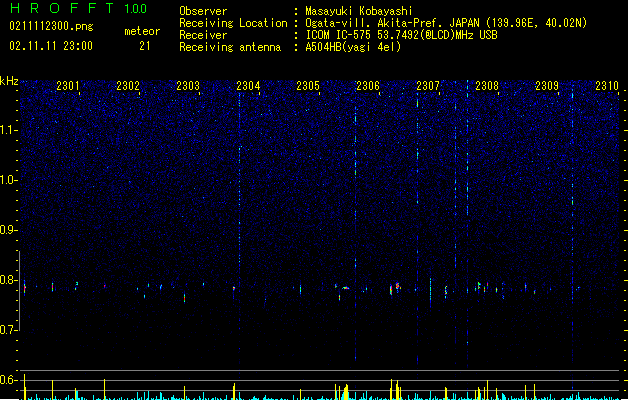
Task: Click the 2307 time axis marker
Action: coord(428,85)
